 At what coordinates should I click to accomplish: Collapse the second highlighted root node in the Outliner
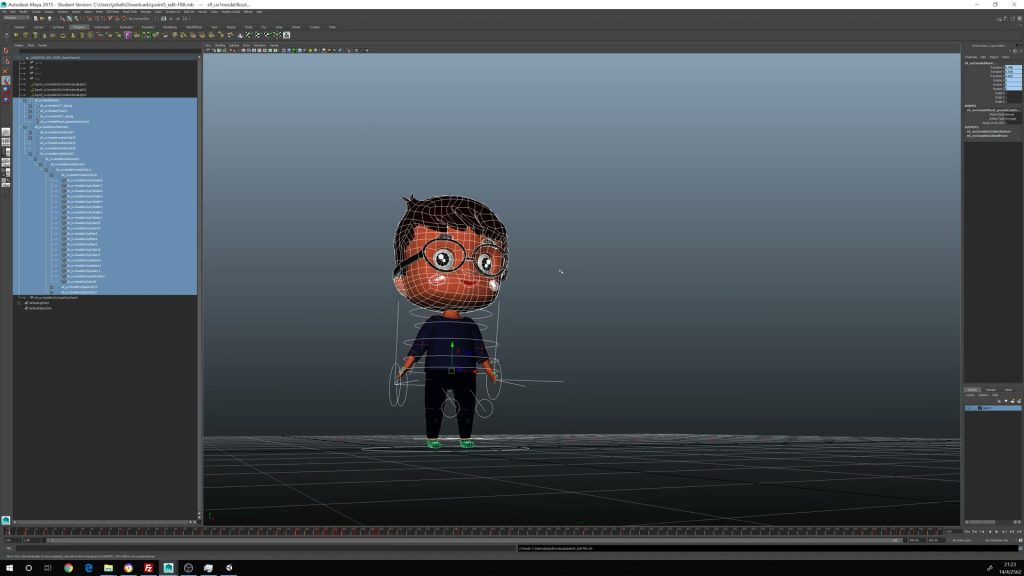pyautogui.click(x=25, y=127)
